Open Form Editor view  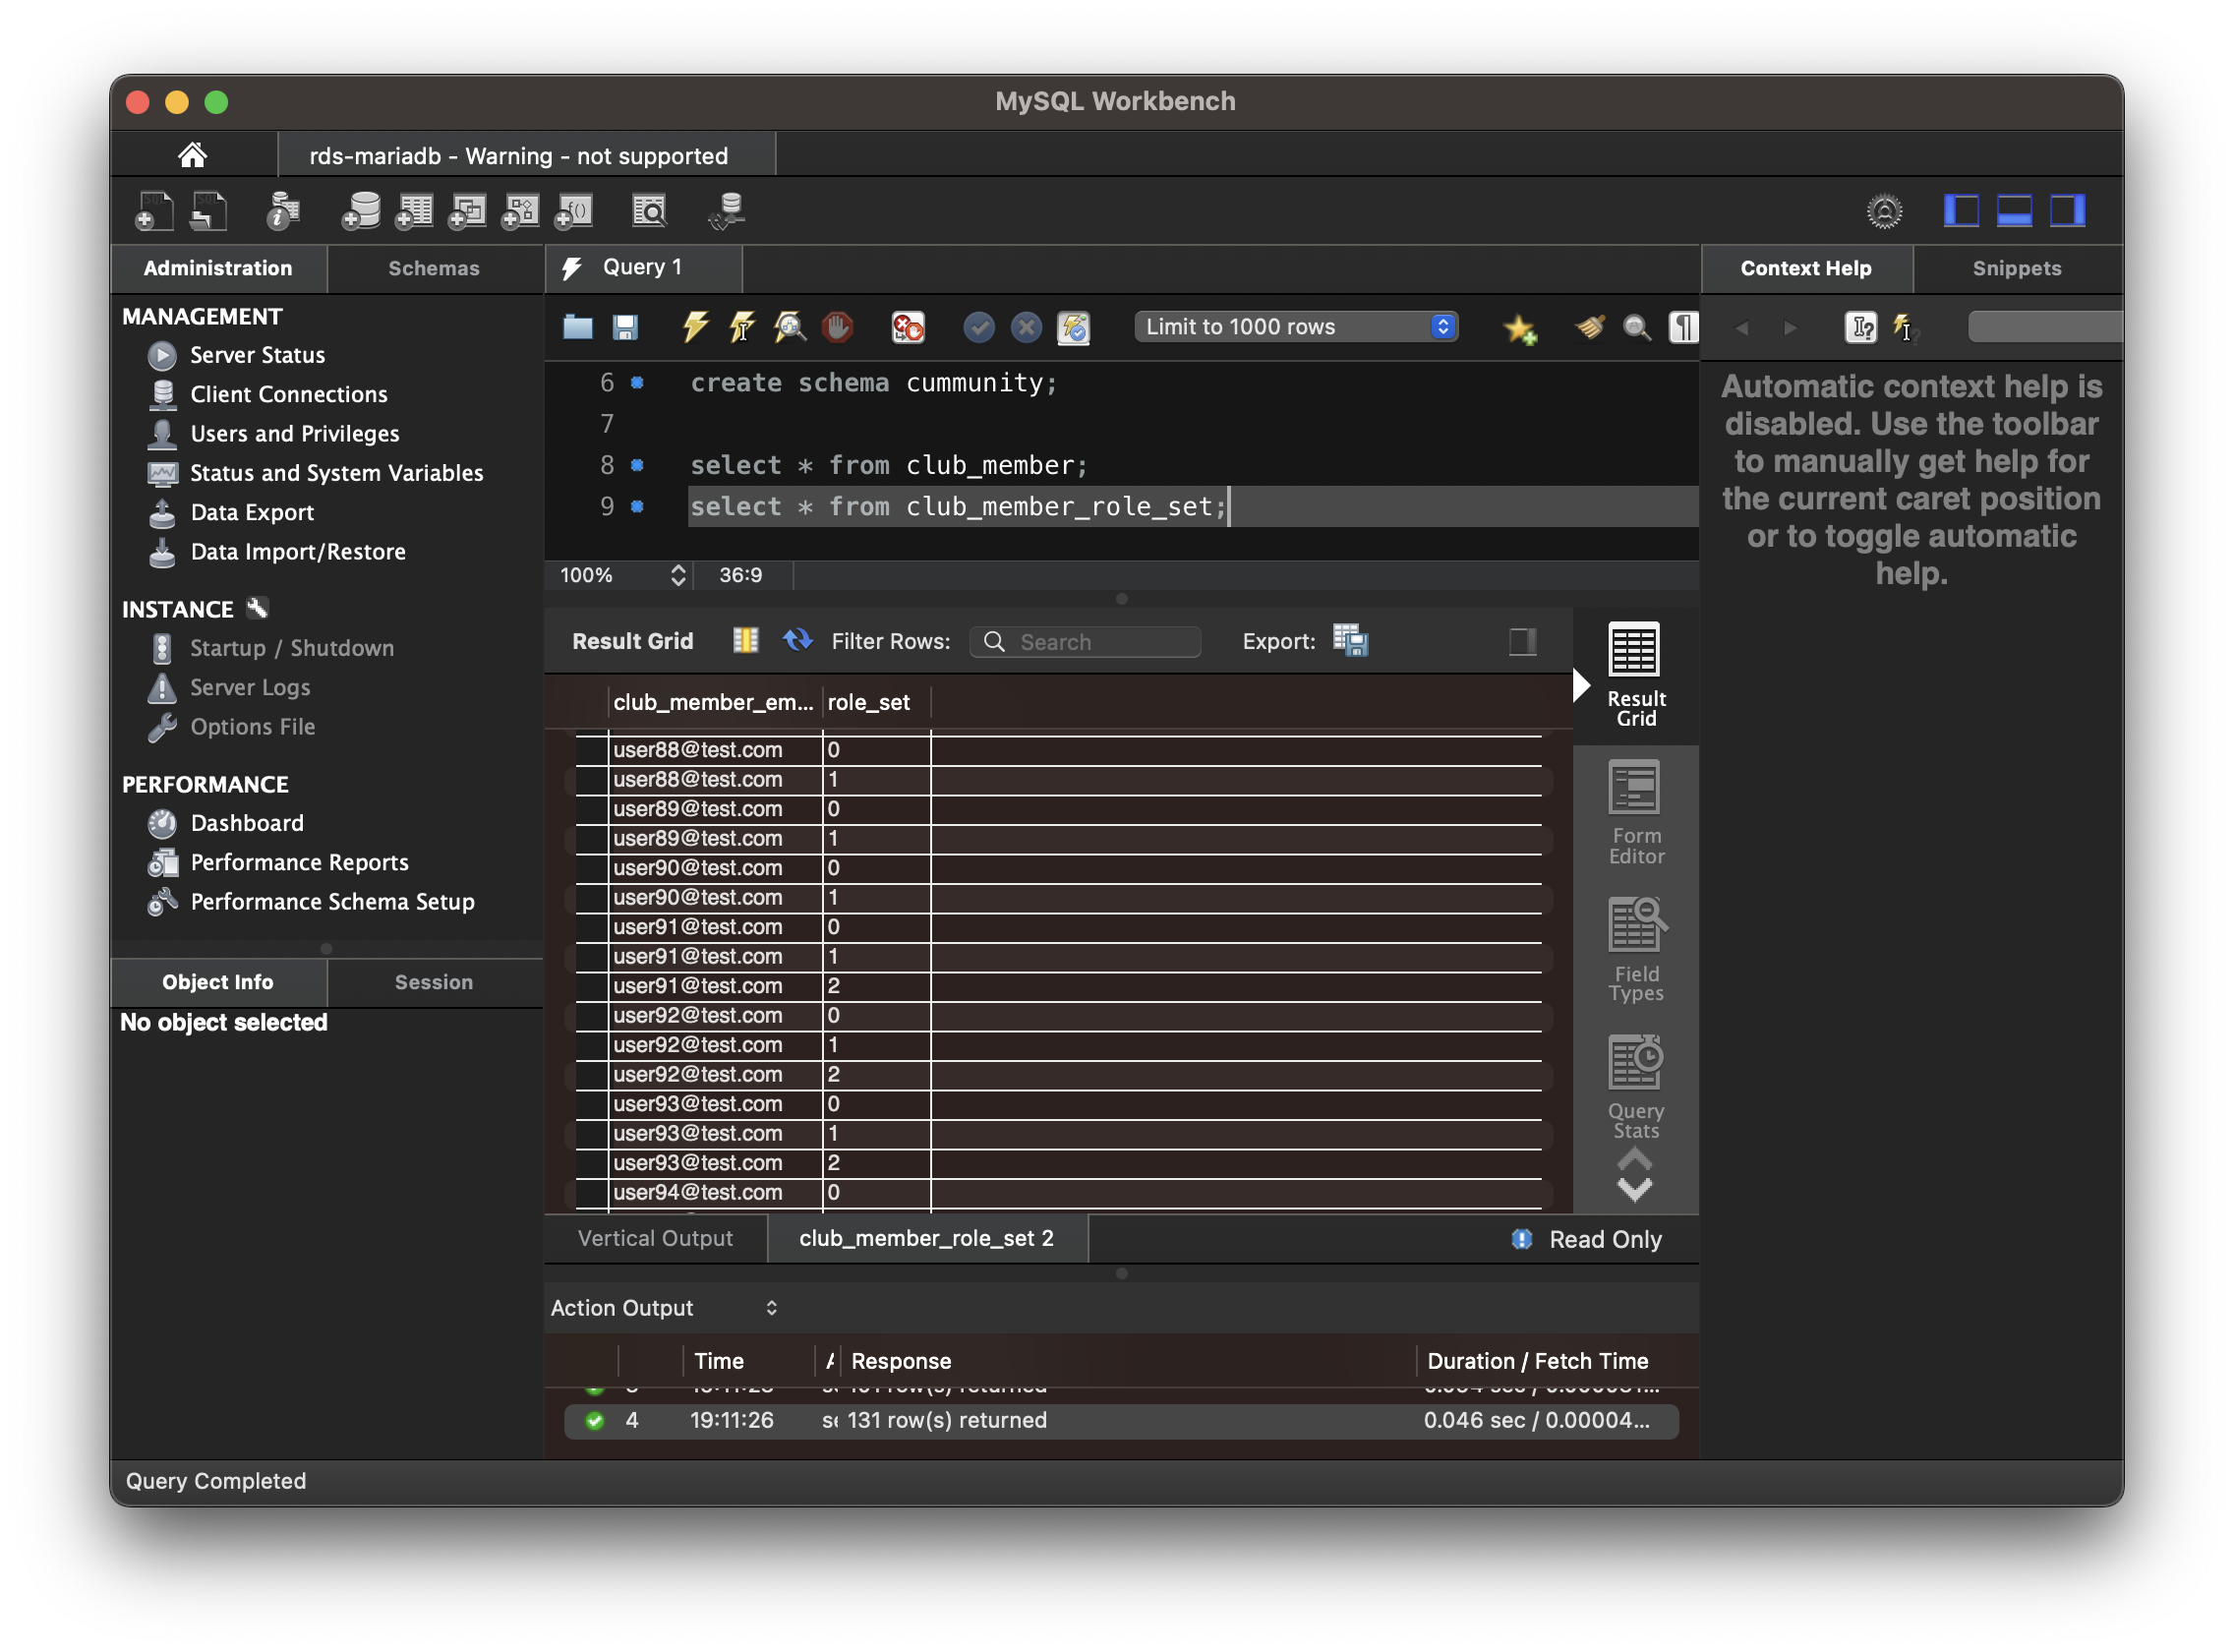(x=1635, y=813)
